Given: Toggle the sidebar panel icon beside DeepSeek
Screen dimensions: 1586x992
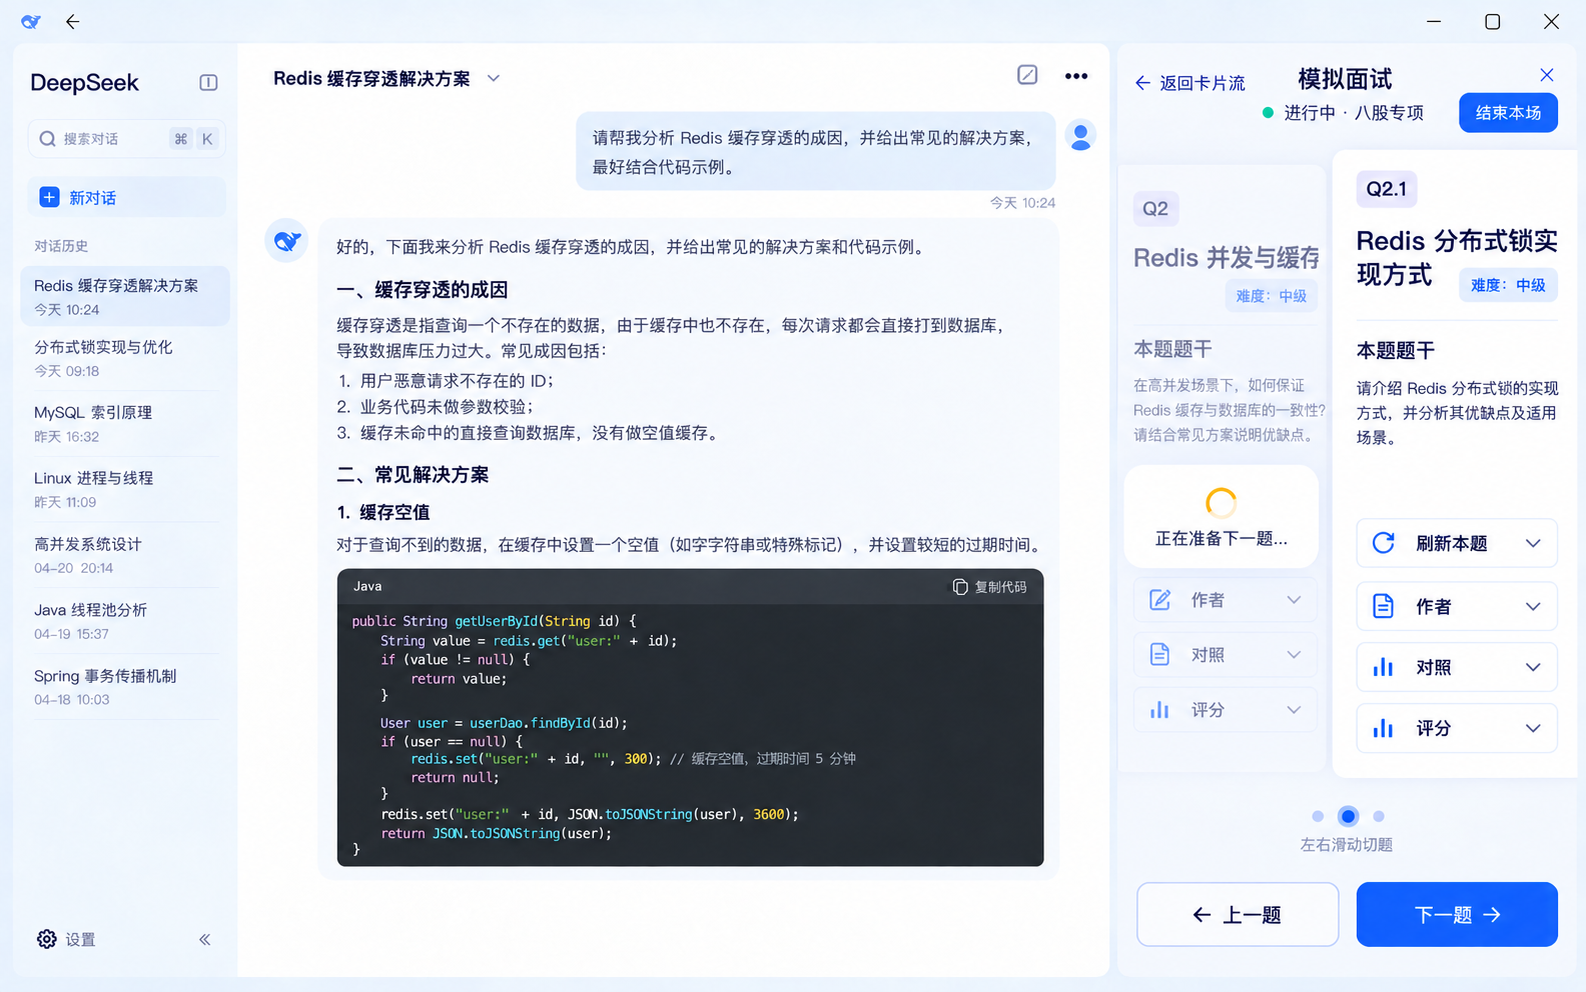Looking at the screenshot, I should pyautogui.click(x=208, y=83).
